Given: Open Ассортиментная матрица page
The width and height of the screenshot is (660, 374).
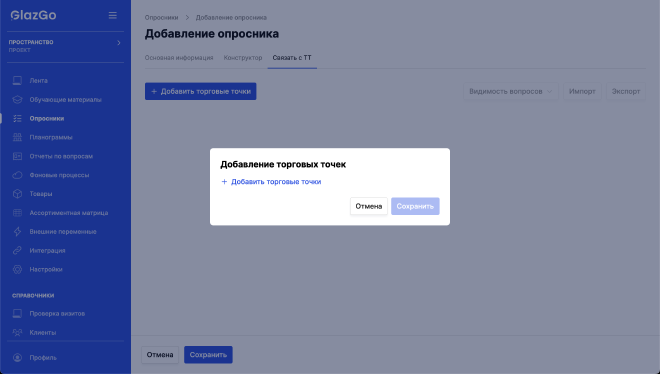Looking at the screenshot, I should tap(69, 213).
